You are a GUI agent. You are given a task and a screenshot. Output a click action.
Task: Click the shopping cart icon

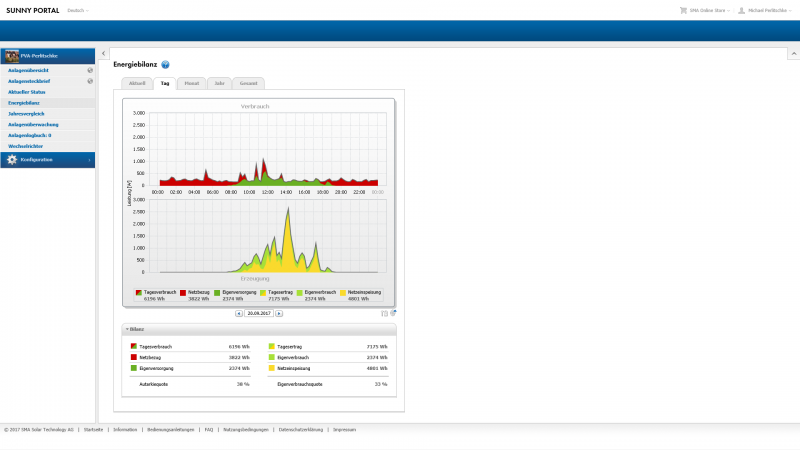683,10
